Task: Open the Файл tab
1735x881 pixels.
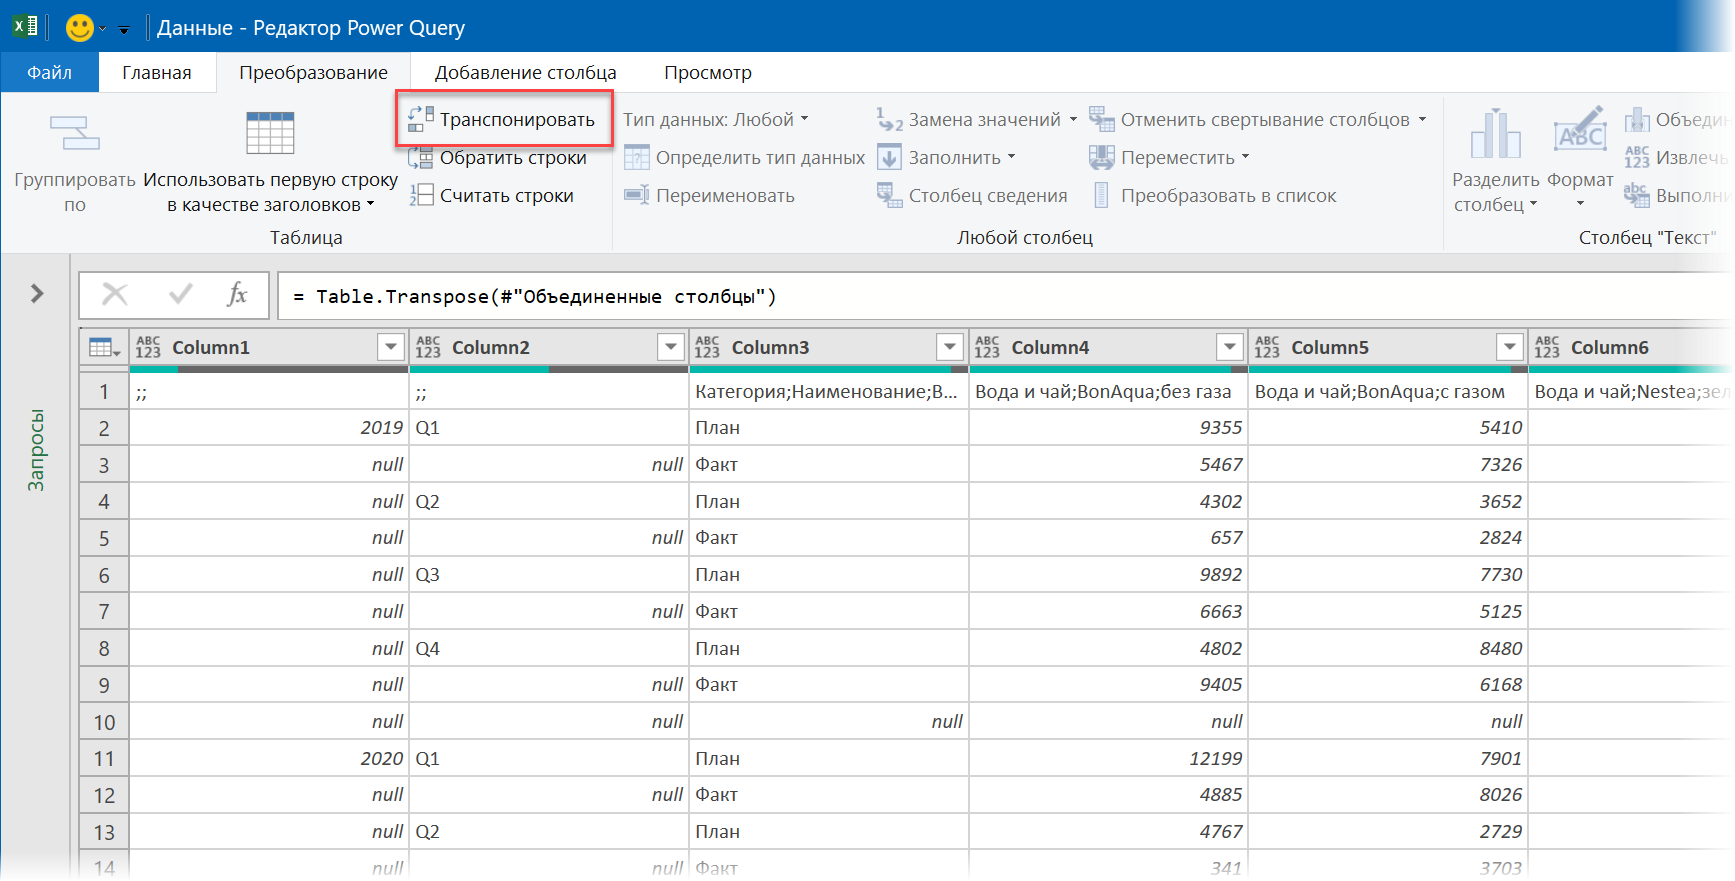Action: [x=50, y=72]
